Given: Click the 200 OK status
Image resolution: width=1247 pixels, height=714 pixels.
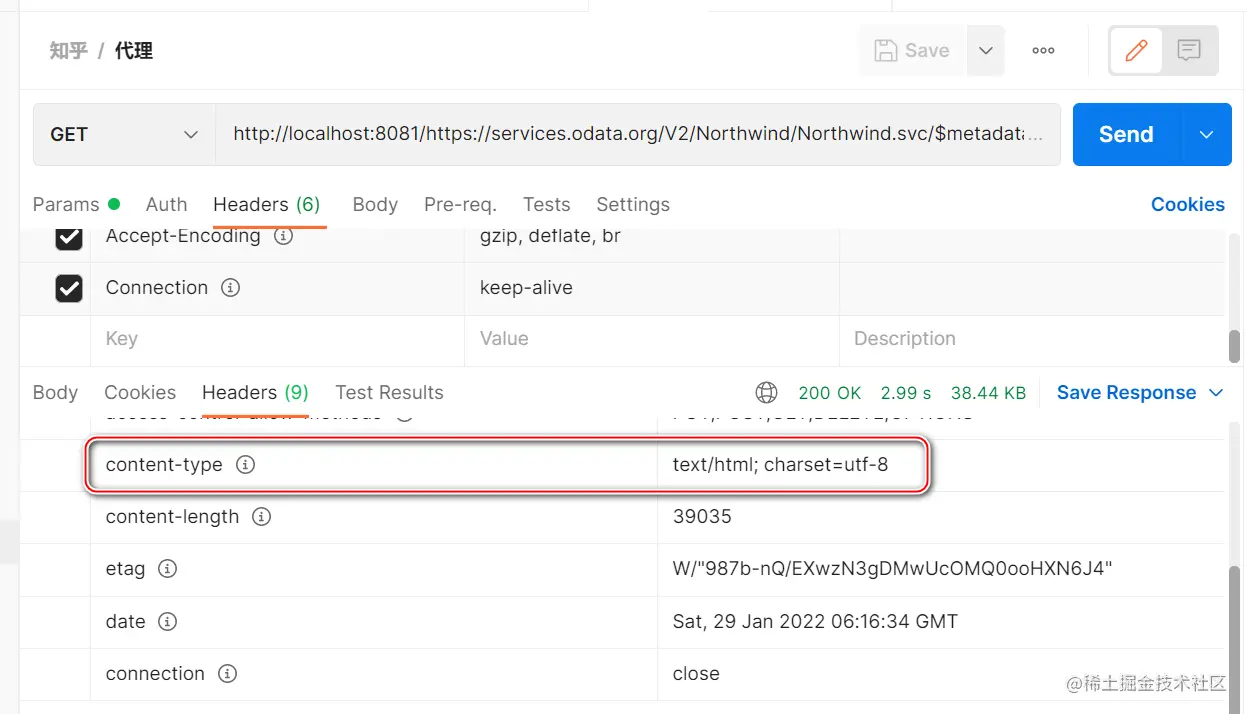Looking at the screenshot, I should [830, 393].
